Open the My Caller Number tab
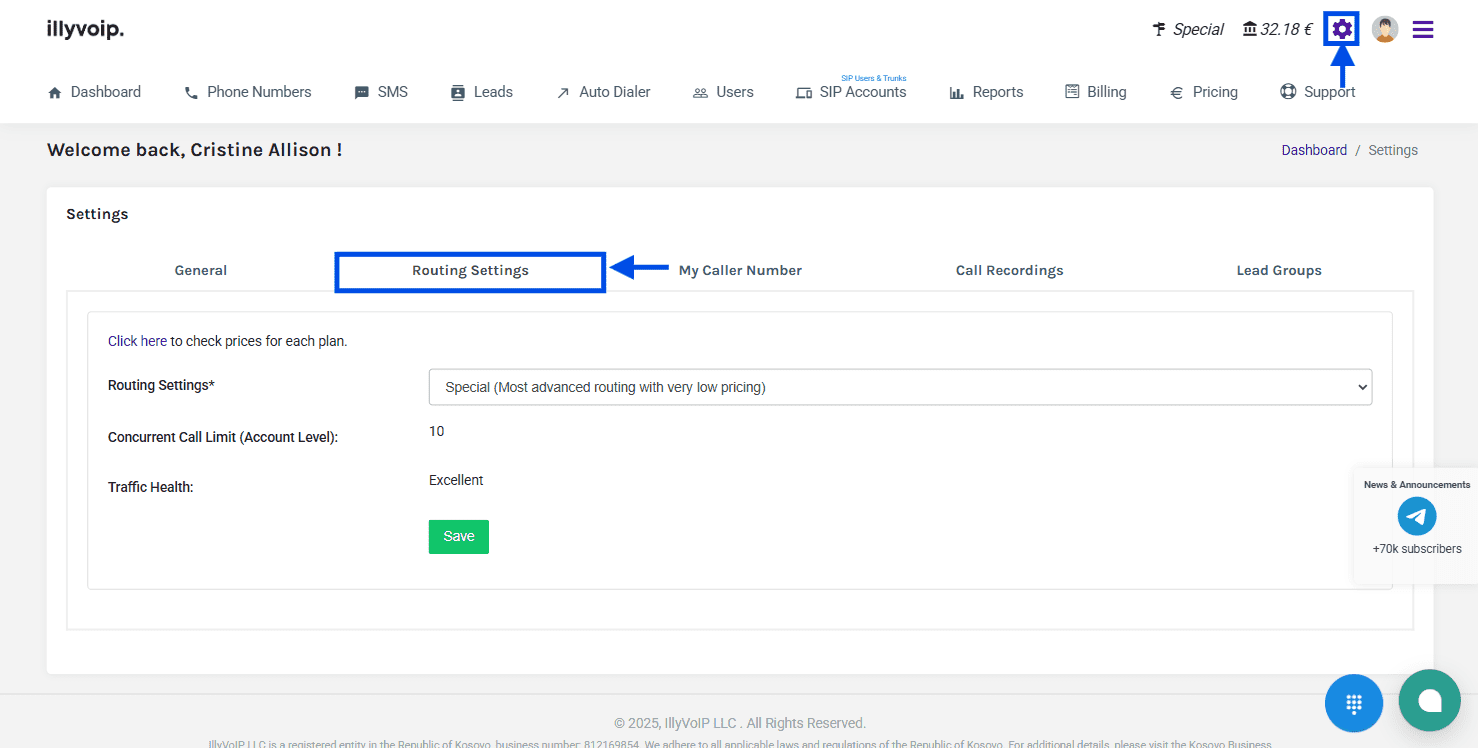This screenshot has width=1478, height=748. [x=740, y=270]
